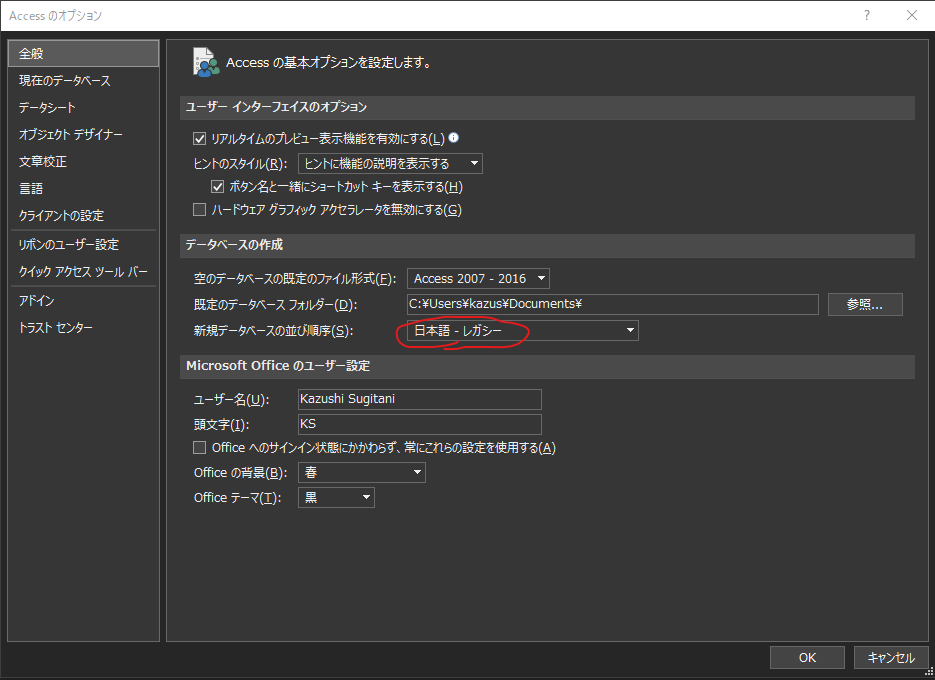Open the ヒントのスタイル dropdown
935x680 pixels.
click(391, 163)
